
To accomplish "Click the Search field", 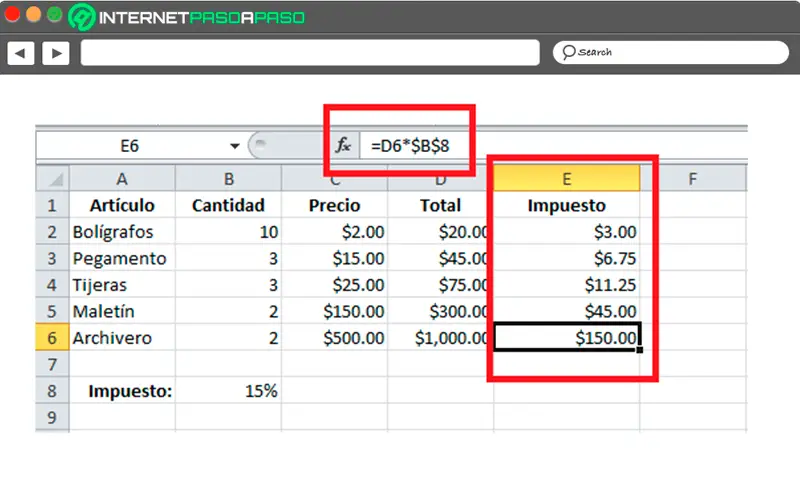I will [x=670, y=52].
